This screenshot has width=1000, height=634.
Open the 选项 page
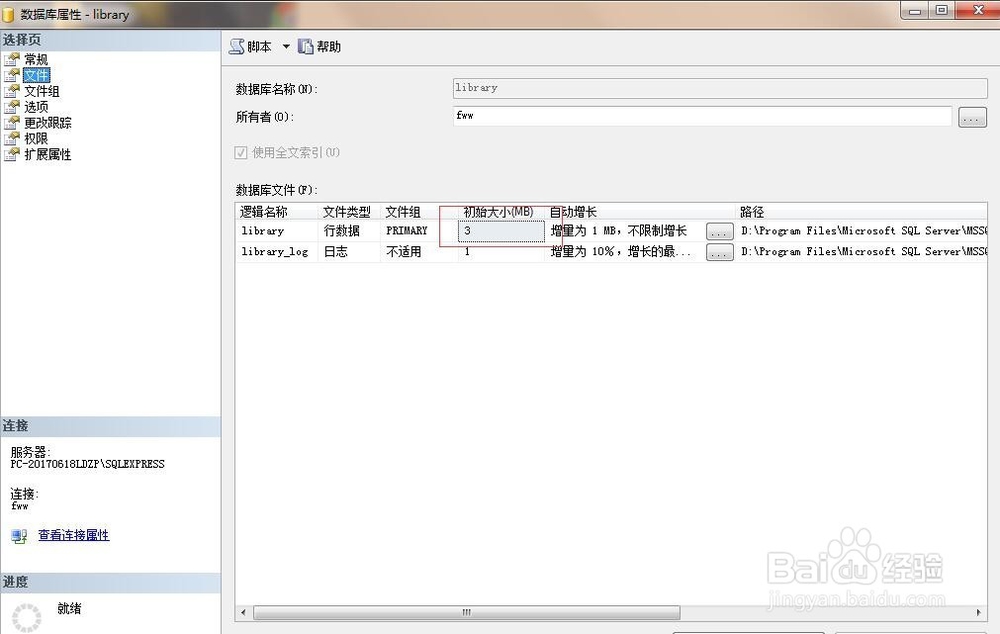(x=36, y=107)
